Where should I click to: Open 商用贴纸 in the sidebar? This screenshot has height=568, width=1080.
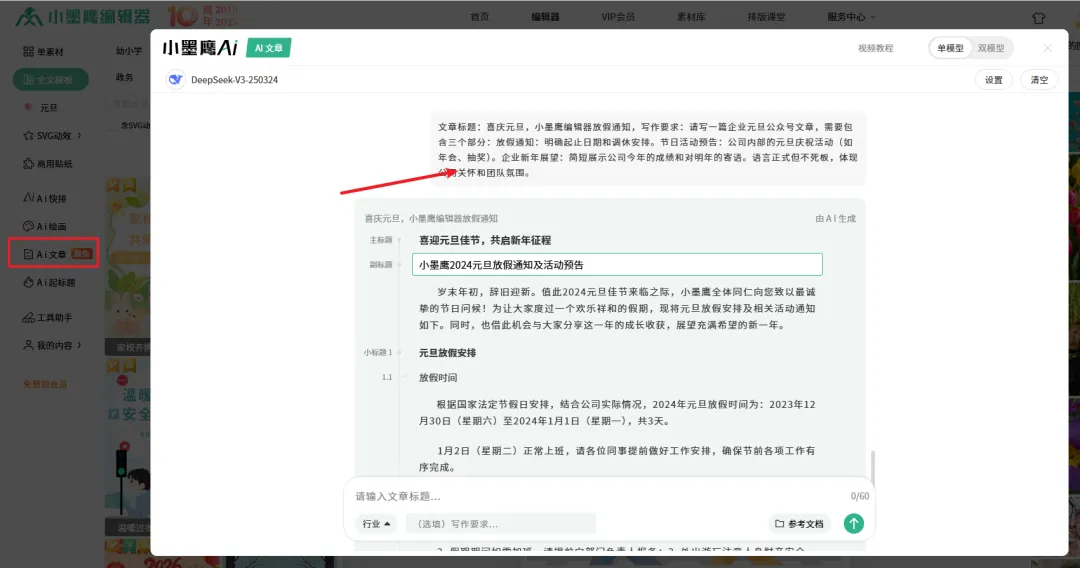point(48,164)
